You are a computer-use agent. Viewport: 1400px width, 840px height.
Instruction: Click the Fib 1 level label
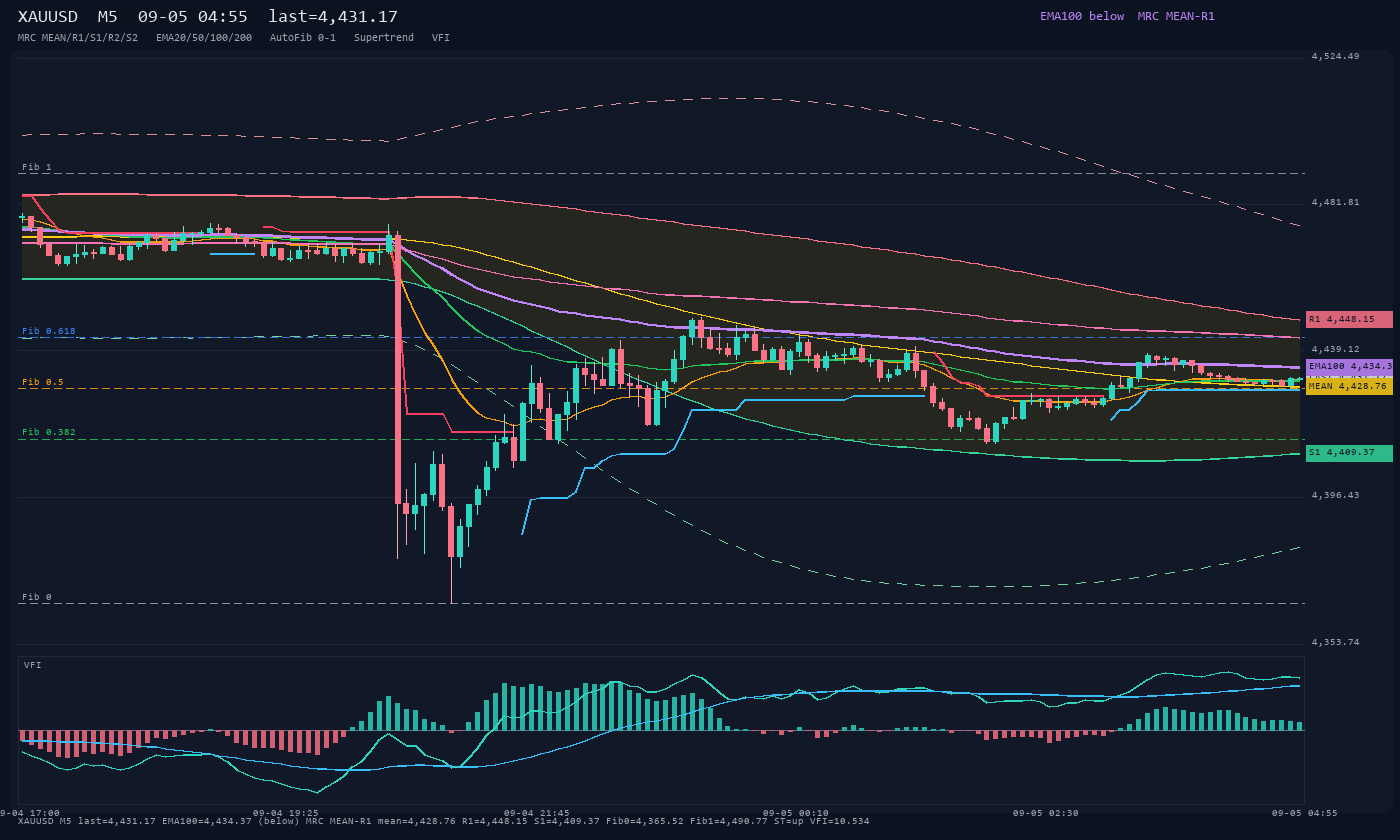tap(37, 167)
